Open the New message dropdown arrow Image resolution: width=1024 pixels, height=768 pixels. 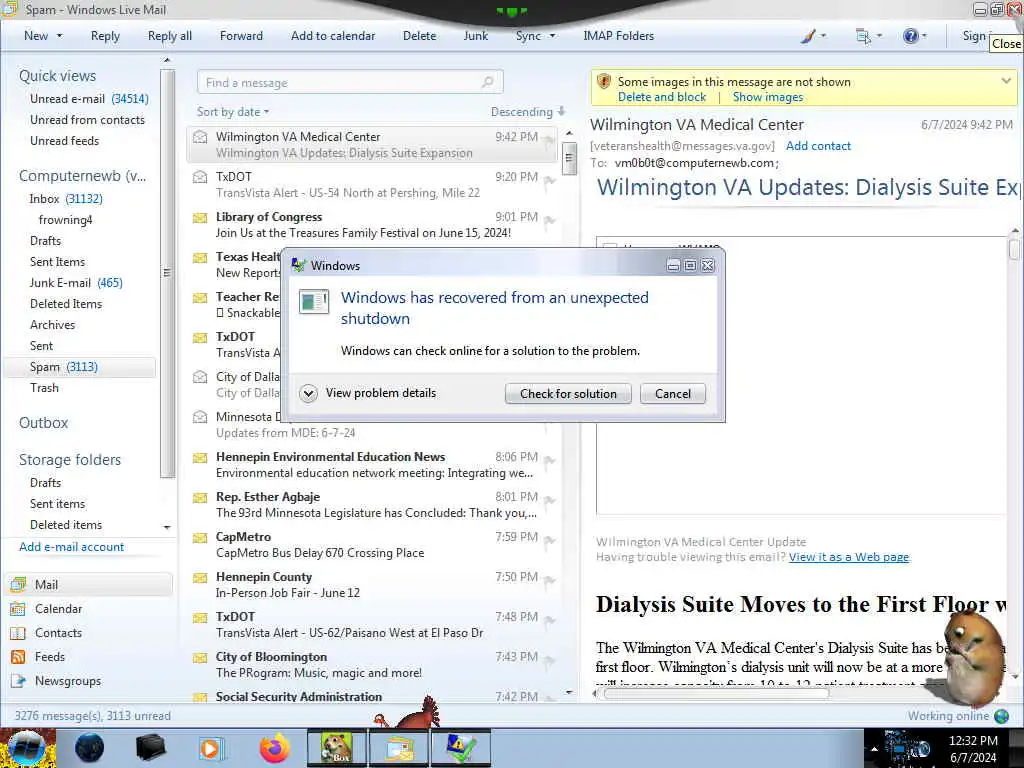click(x=59, y=36)
